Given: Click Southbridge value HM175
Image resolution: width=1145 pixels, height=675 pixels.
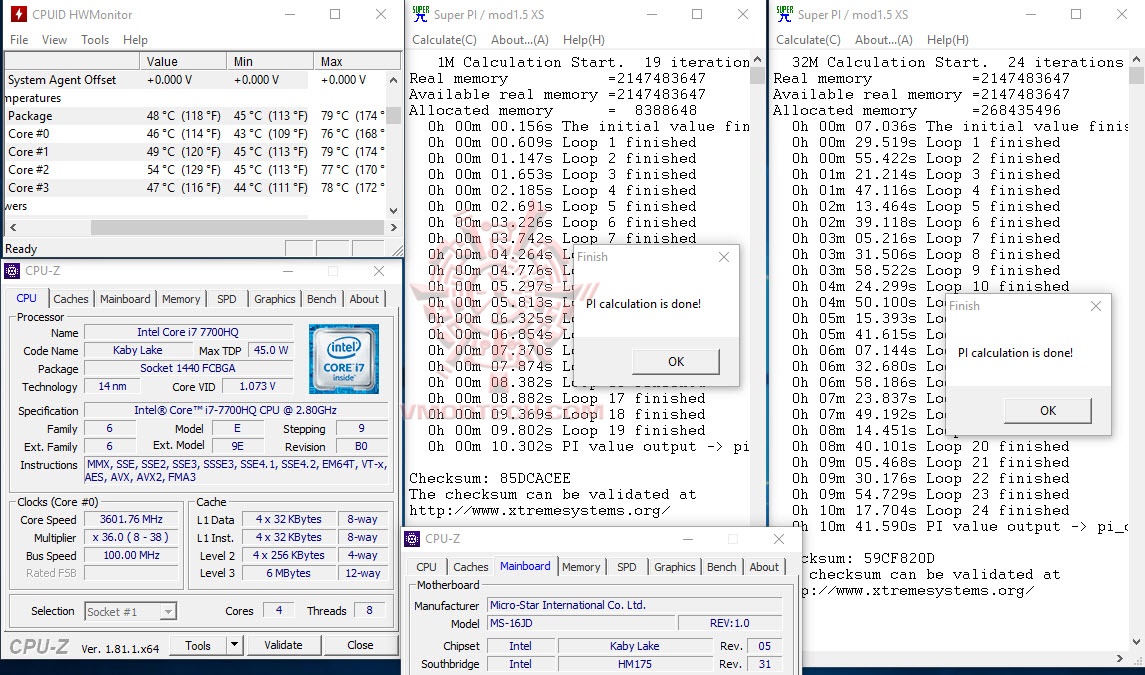Looking at the screenshot, I should click(x=635, y=664).
